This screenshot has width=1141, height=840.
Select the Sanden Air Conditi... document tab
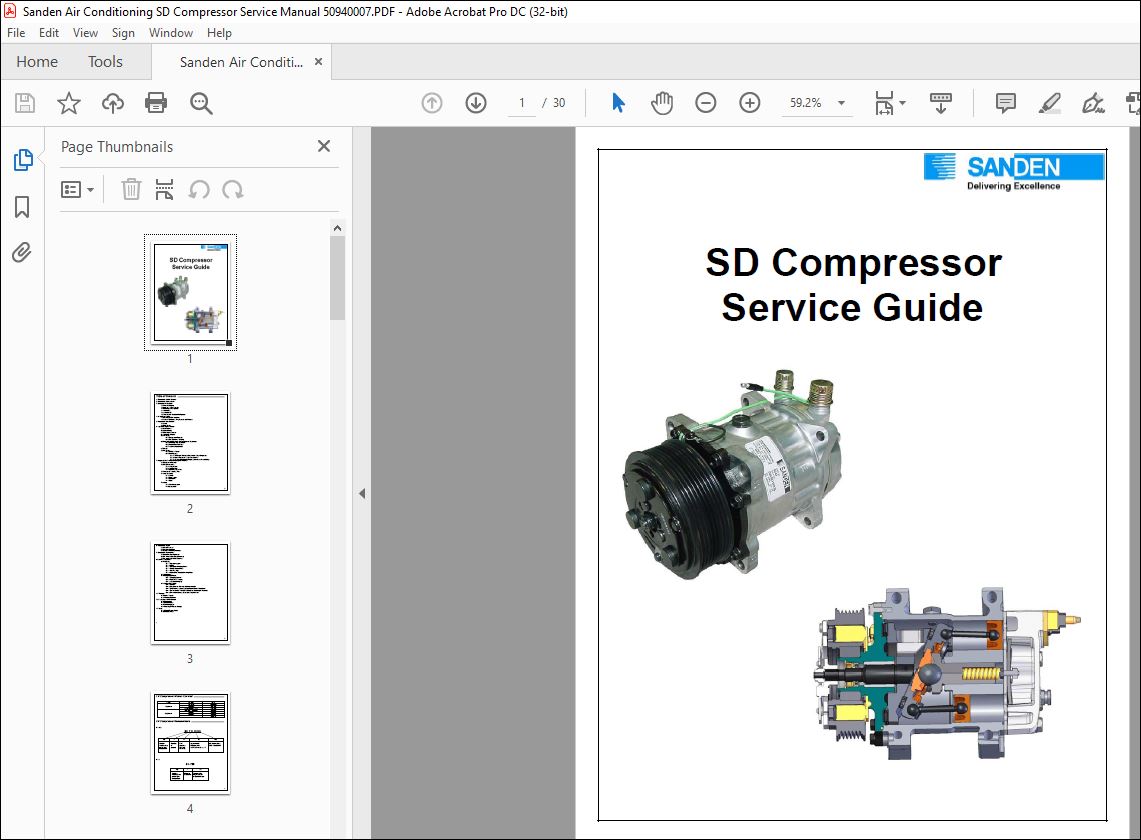(241, 63)
